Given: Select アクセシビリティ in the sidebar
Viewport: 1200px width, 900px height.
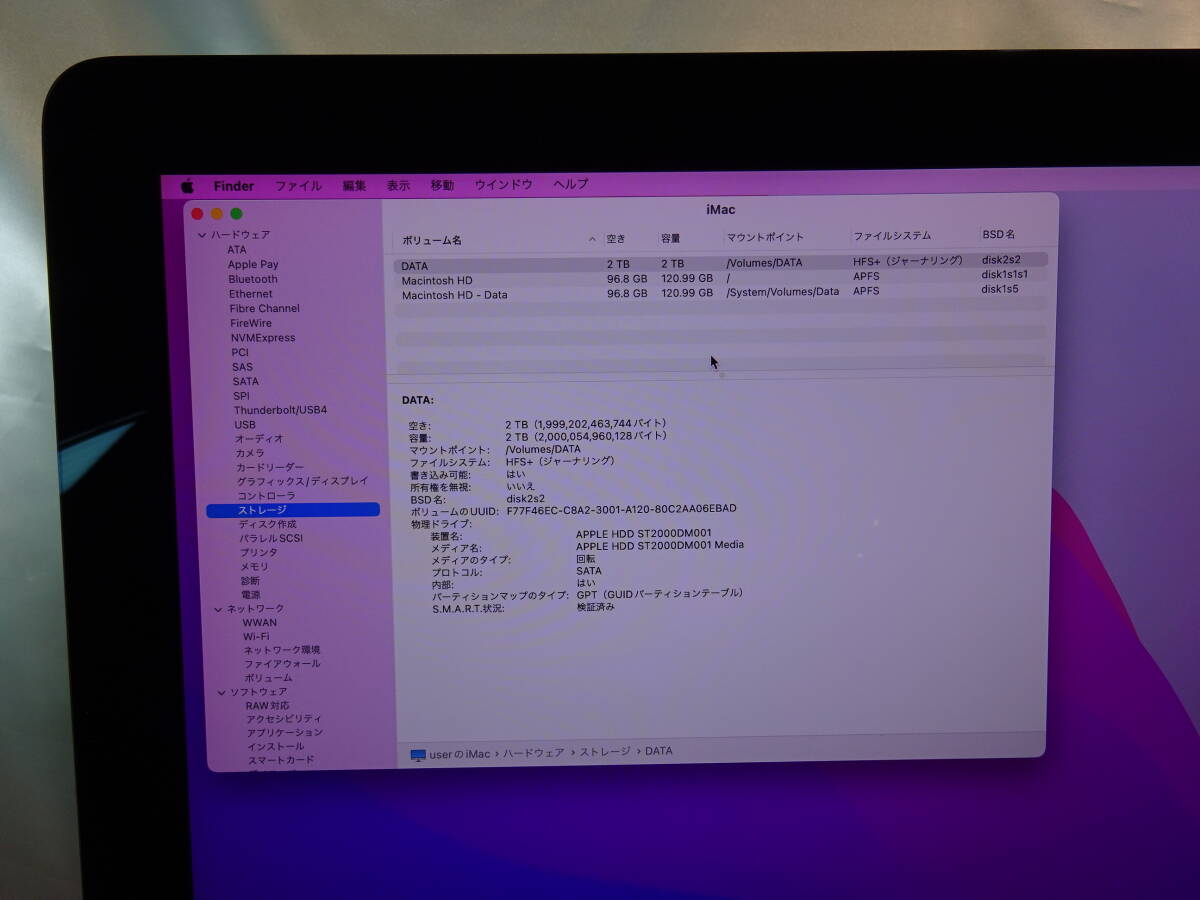Looking at the screenshot, I should (284, 719).
